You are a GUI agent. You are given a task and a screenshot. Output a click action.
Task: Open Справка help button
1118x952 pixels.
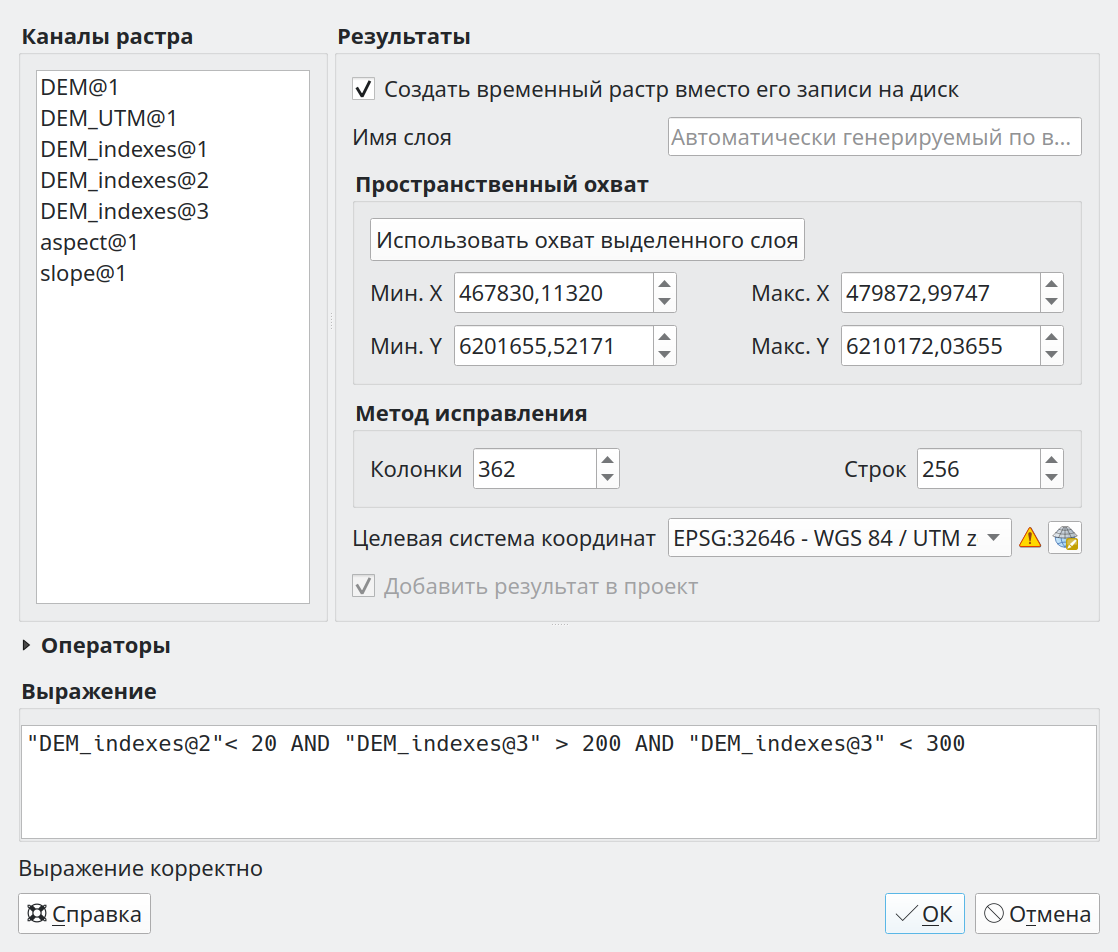(x=84, y=913)
